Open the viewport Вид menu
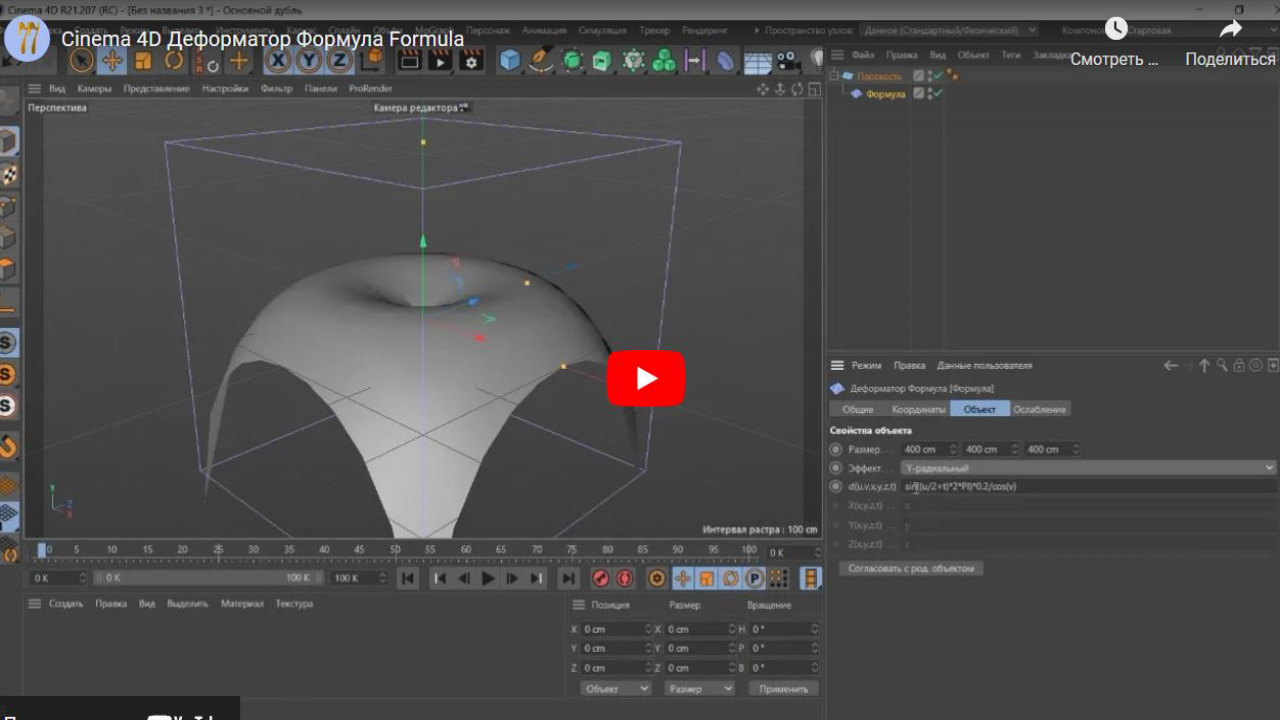Image resolution: width=1280 pixels, height=720 pixels. pyautogui.click(x=57, y=89)
